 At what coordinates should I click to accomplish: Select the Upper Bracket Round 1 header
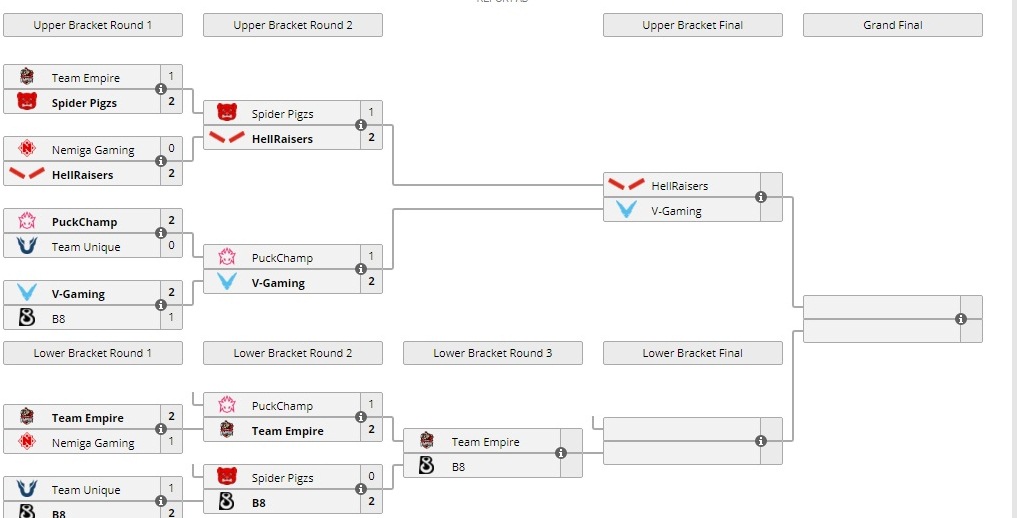(x=93, y=25)
